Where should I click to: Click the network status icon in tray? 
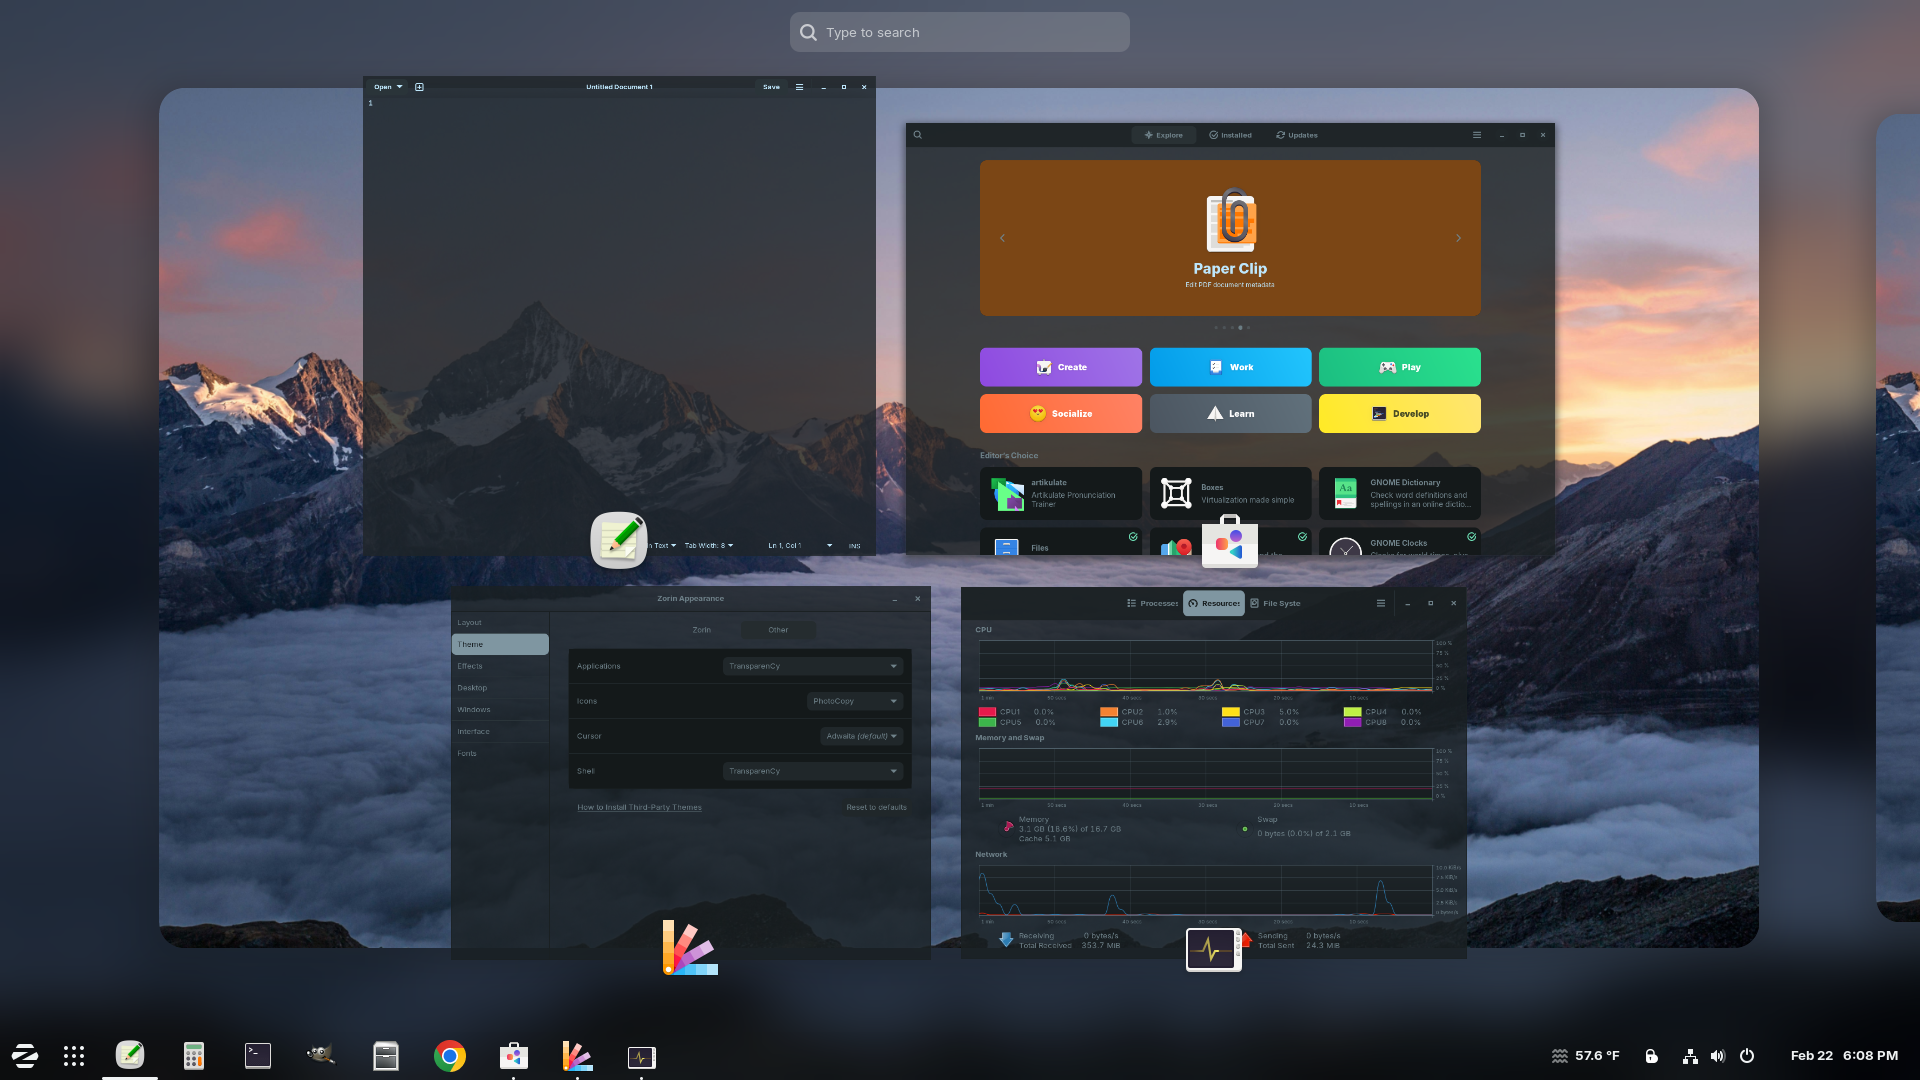point(1690,1056)
